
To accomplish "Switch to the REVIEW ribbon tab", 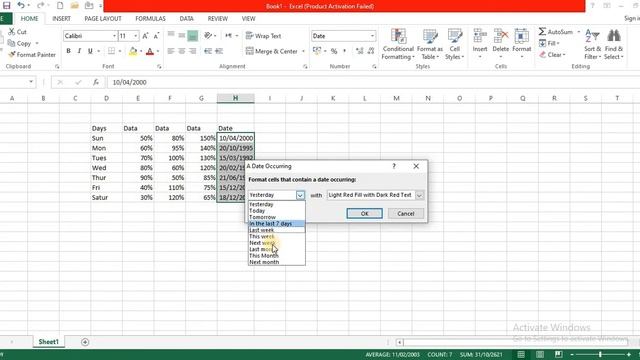I will click(x=218, y=19).
